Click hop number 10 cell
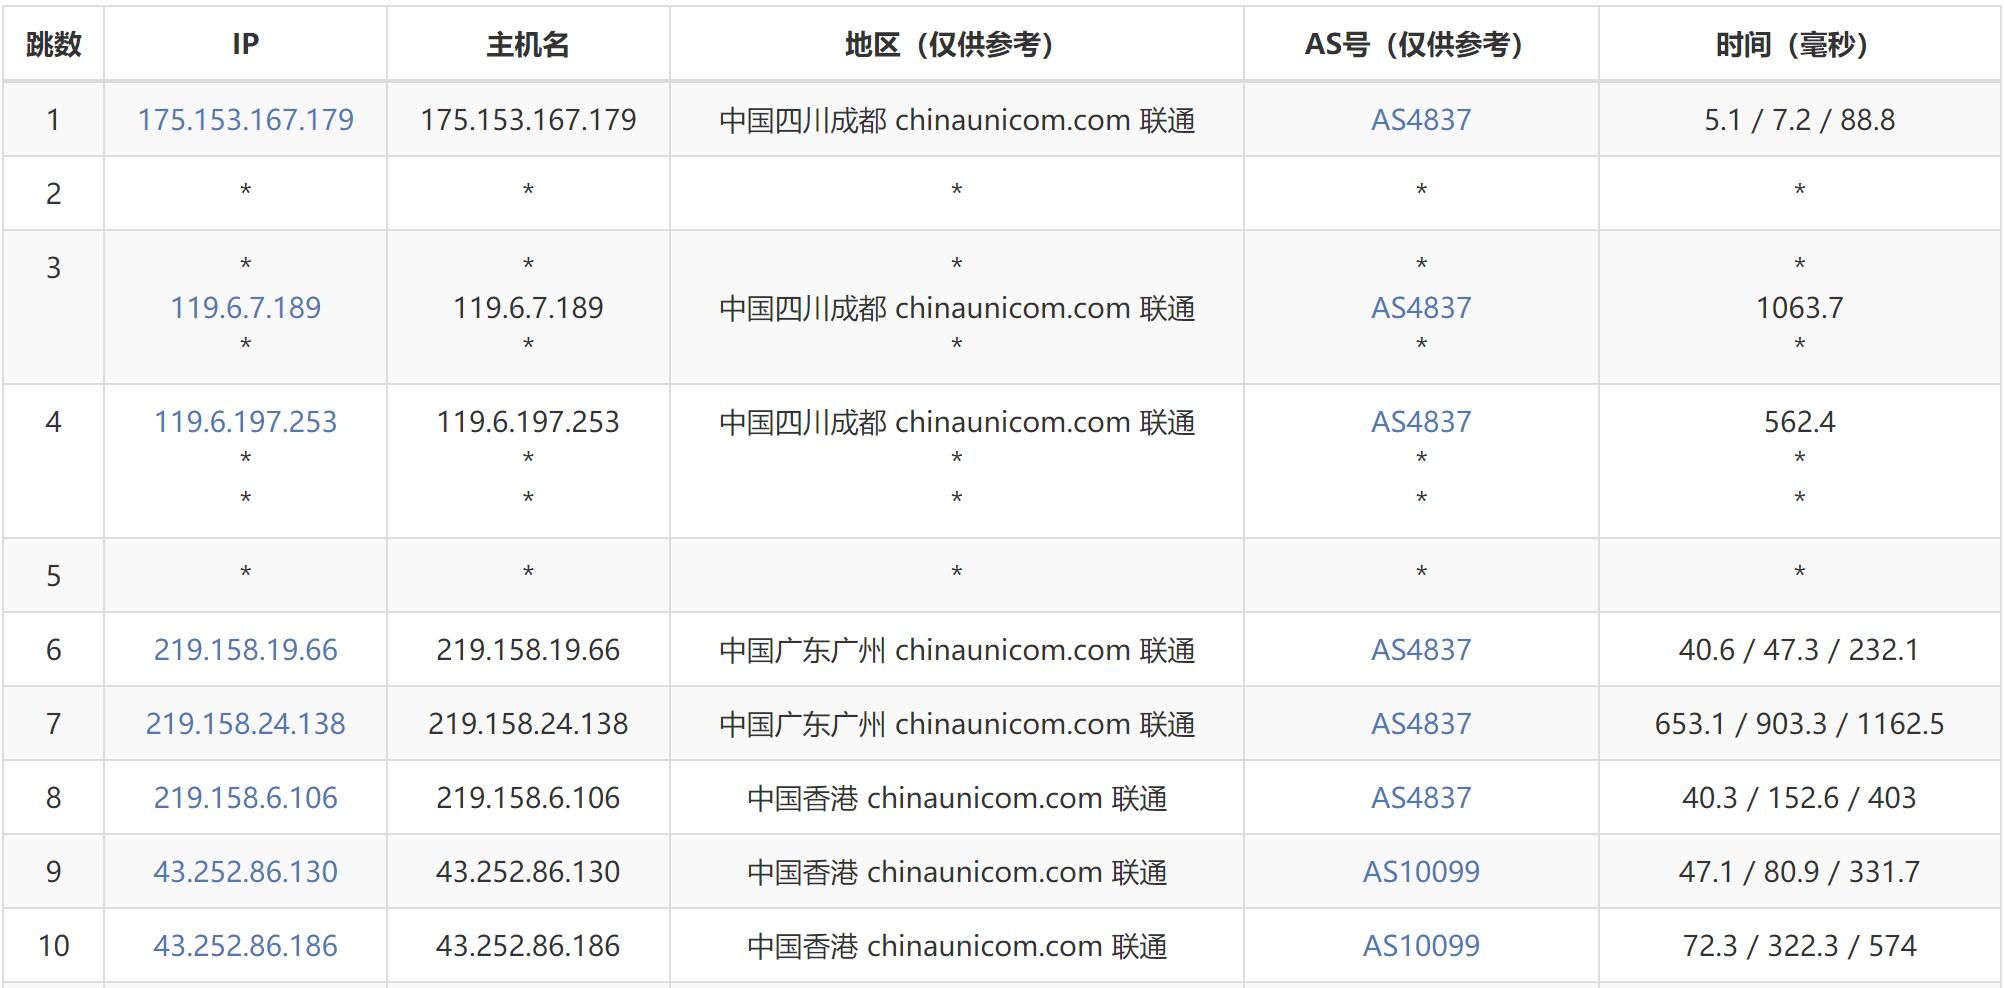Image resolution: width=2005 pixels, height=988 pixels. pyautogui.click(x=54, y=946)
